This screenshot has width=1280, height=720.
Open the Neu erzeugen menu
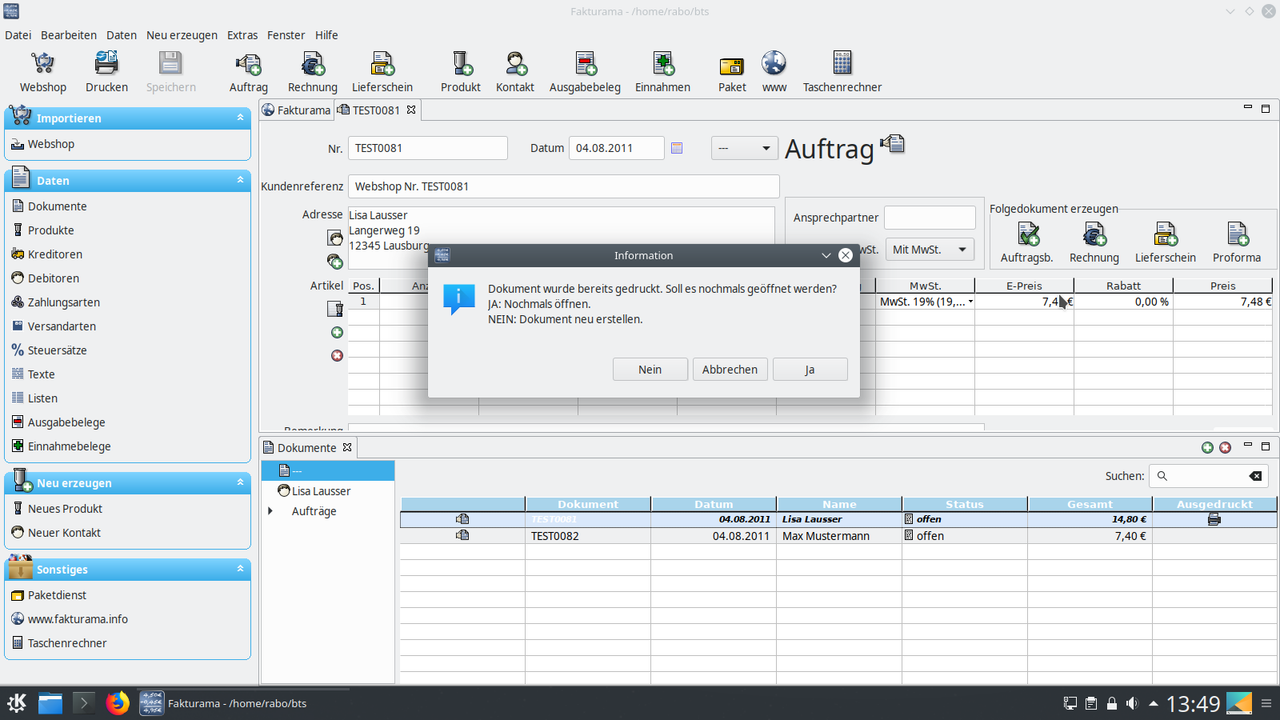[182, 35]
